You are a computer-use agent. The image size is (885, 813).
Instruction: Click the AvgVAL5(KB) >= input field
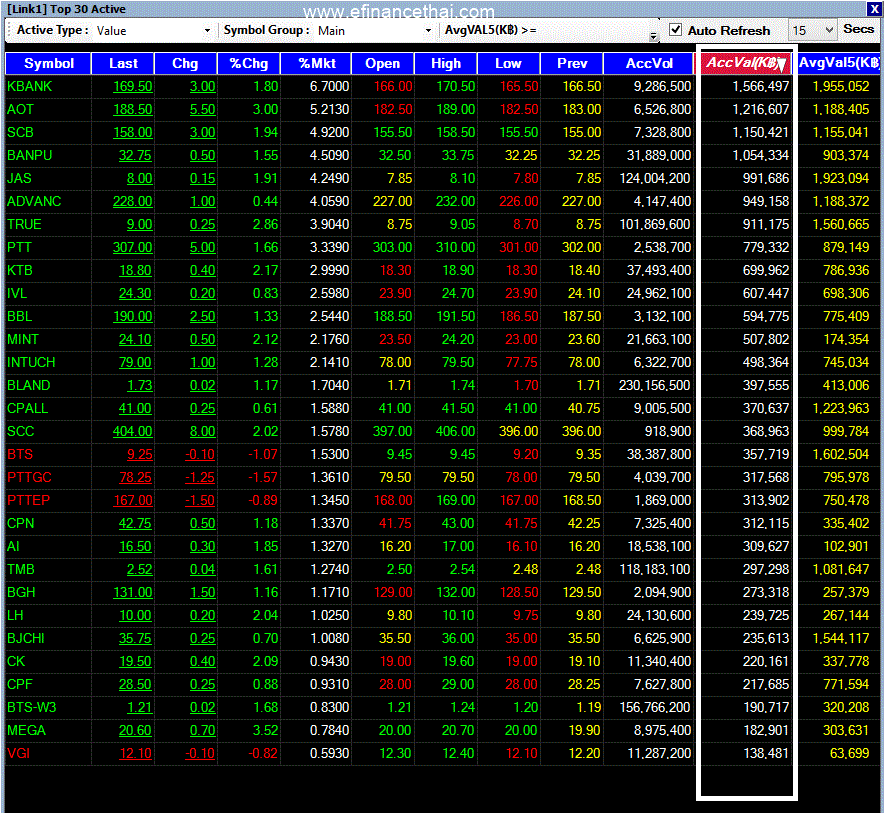(595, 30)
